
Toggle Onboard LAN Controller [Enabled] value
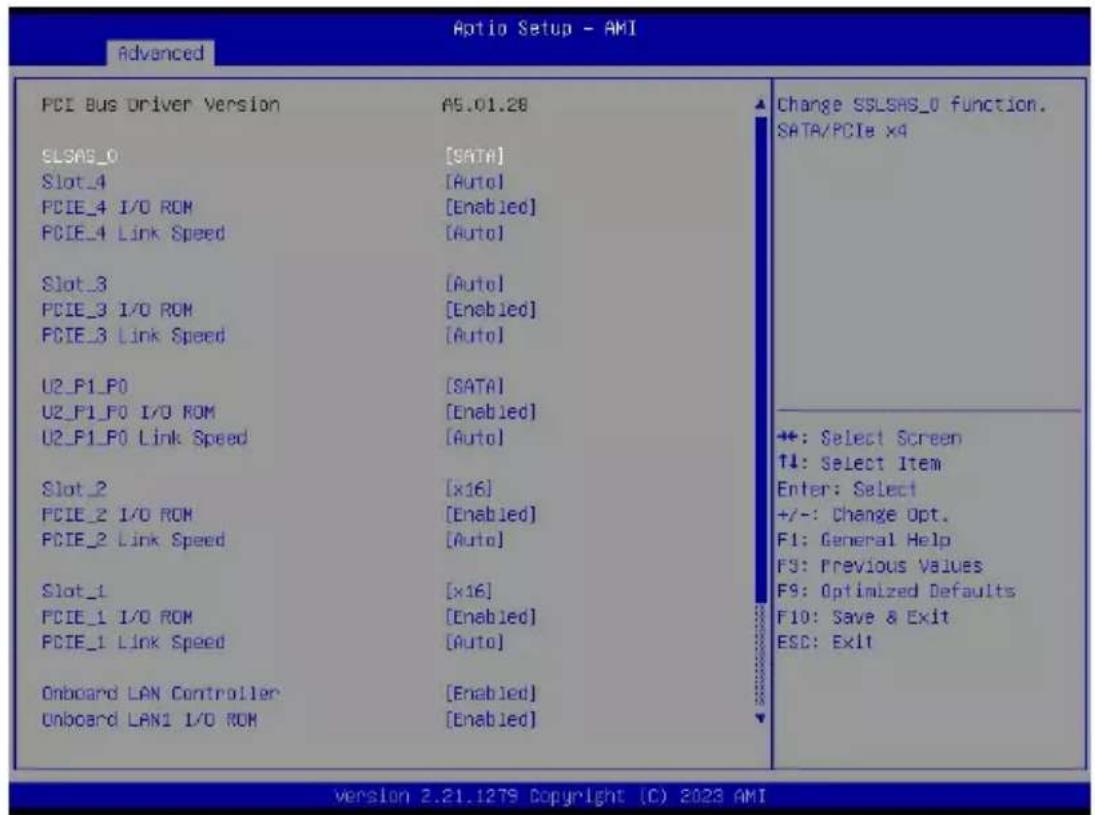(491, 693)
